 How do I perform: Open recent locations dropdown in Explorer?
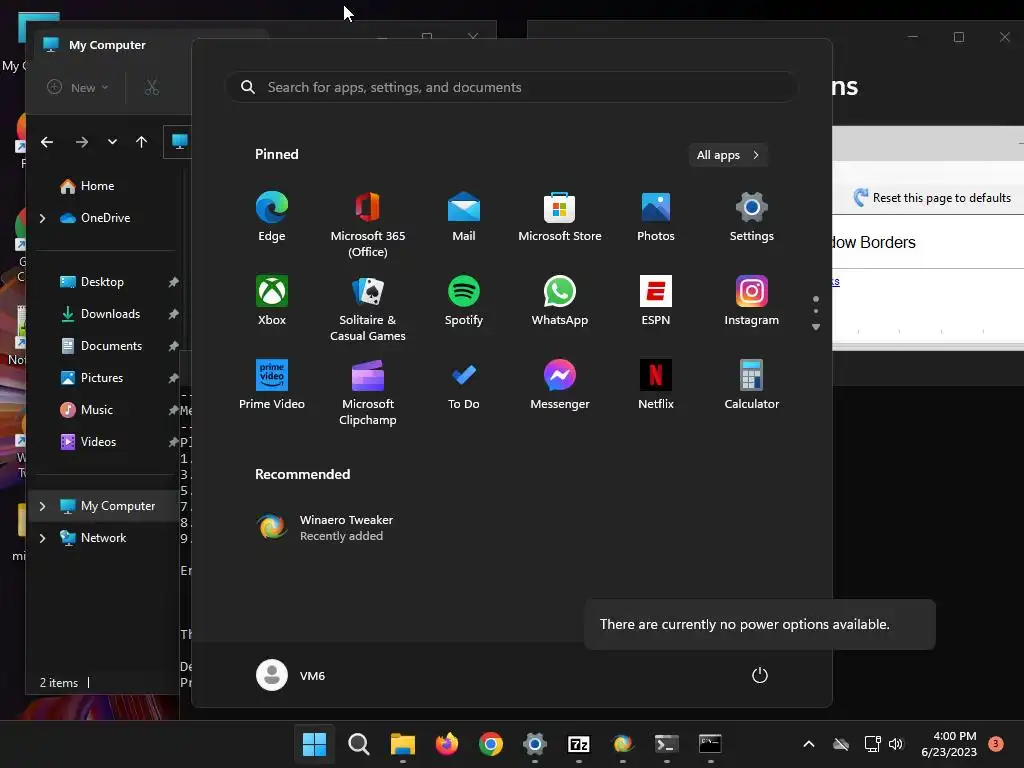(x=112, y=142)
